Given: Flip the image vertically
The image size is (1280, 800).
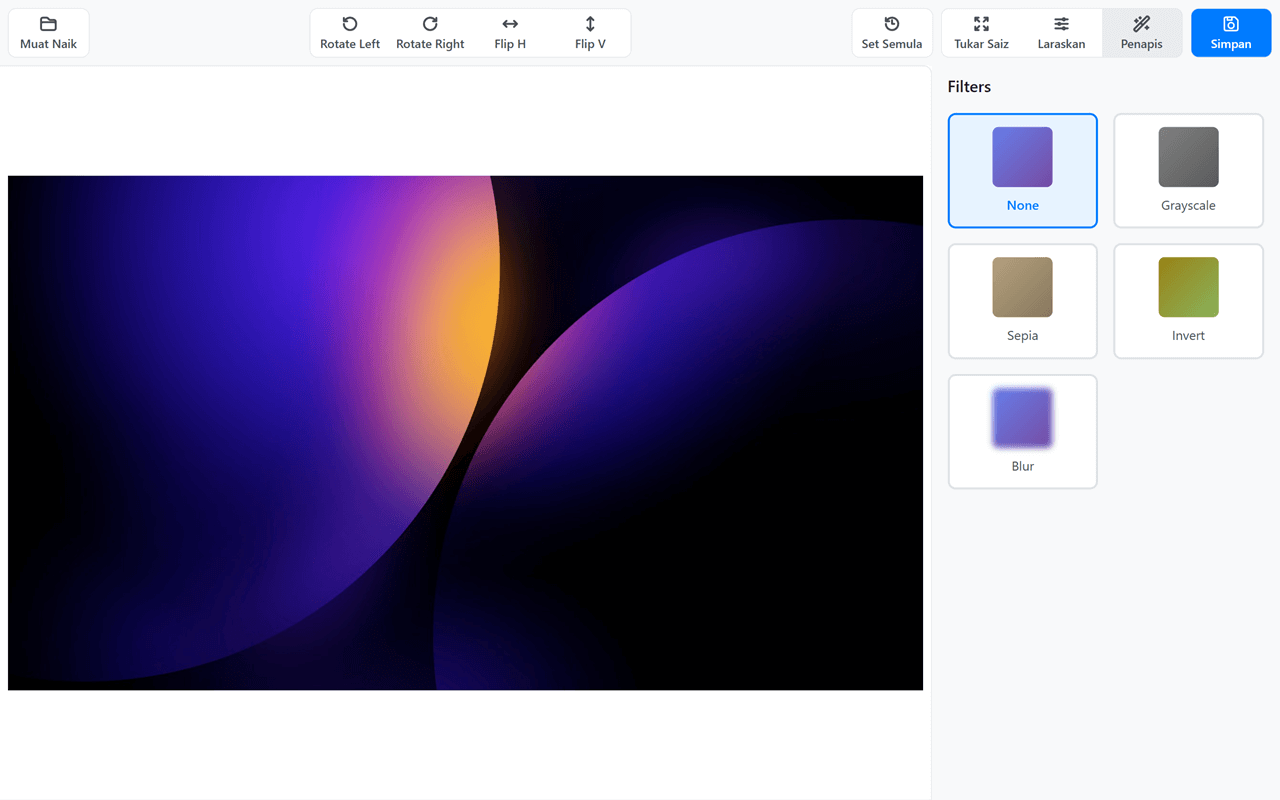Looking at the screenshot, I should 590,33.
